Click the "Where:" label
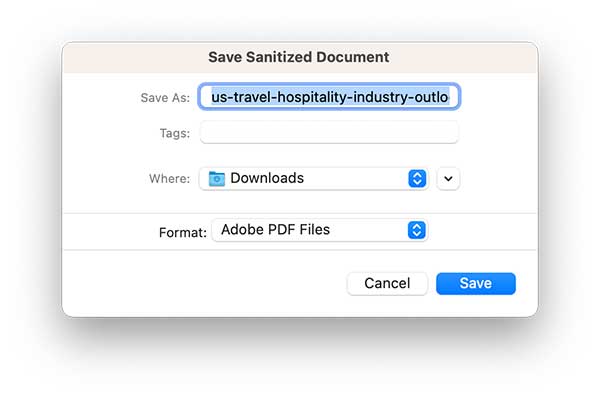This screenshot has width=600, height=399. (170, 179)
